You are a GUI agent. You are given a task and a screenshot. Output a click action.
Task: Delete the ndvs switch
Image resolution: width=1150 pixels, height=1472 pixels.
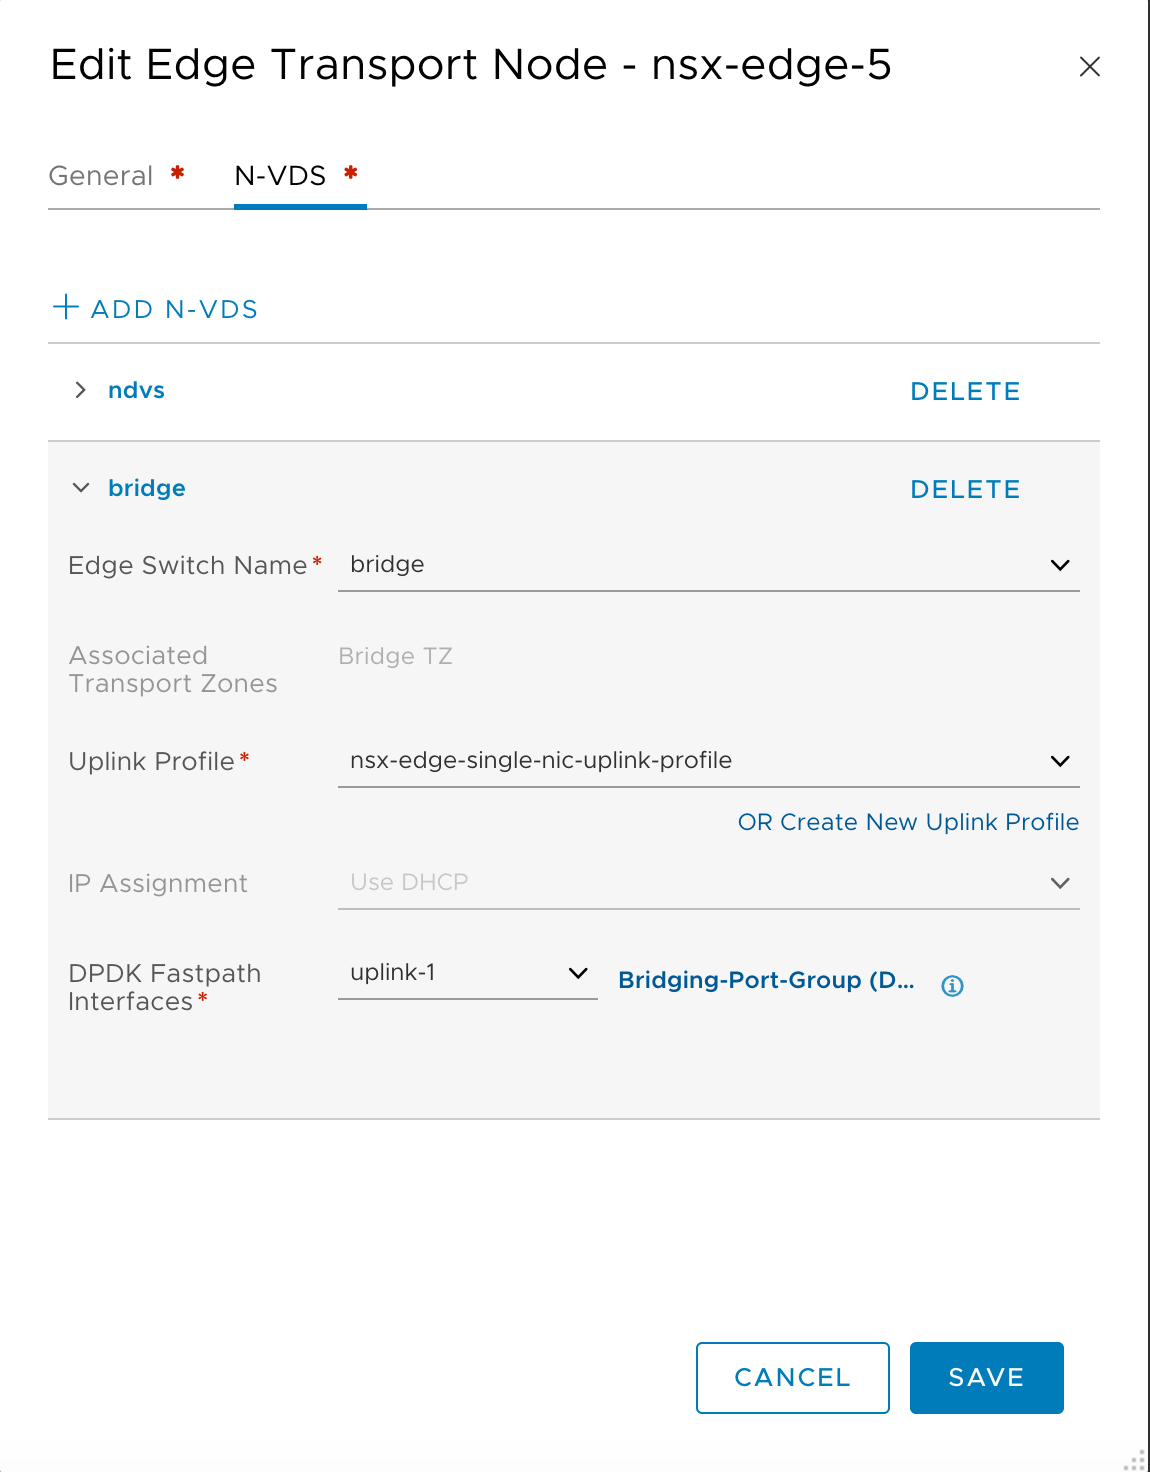tap(964, 392)
